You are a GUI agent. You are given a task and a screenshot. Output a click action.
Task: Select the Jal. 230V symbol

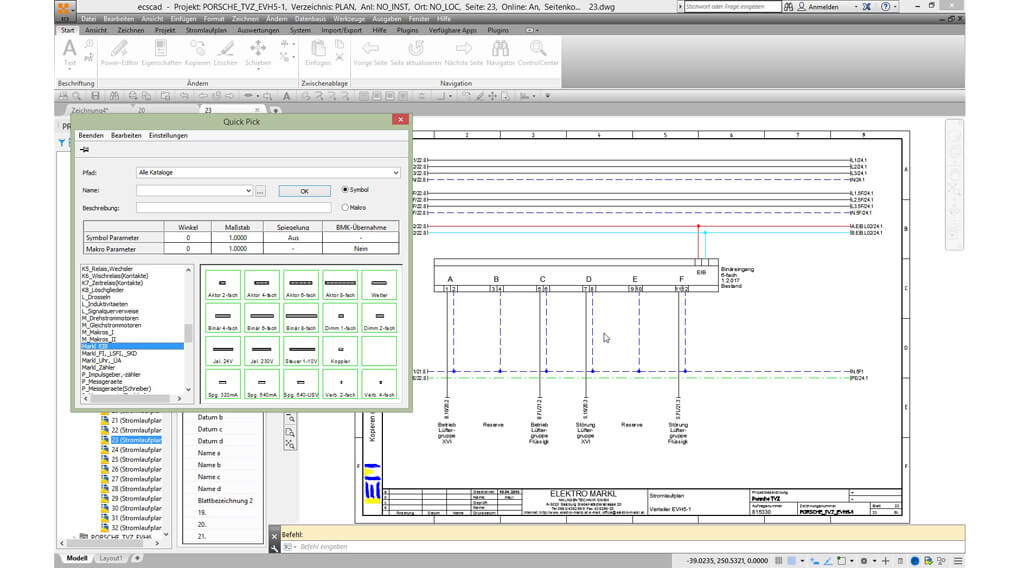[x=261, y=351]
